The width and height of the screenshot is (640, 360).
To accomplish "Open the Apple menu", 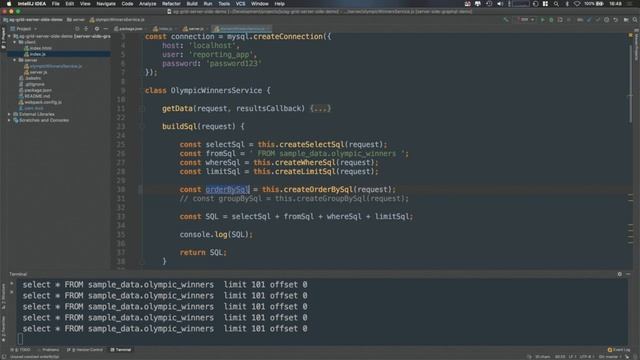I will pos(9,4).
